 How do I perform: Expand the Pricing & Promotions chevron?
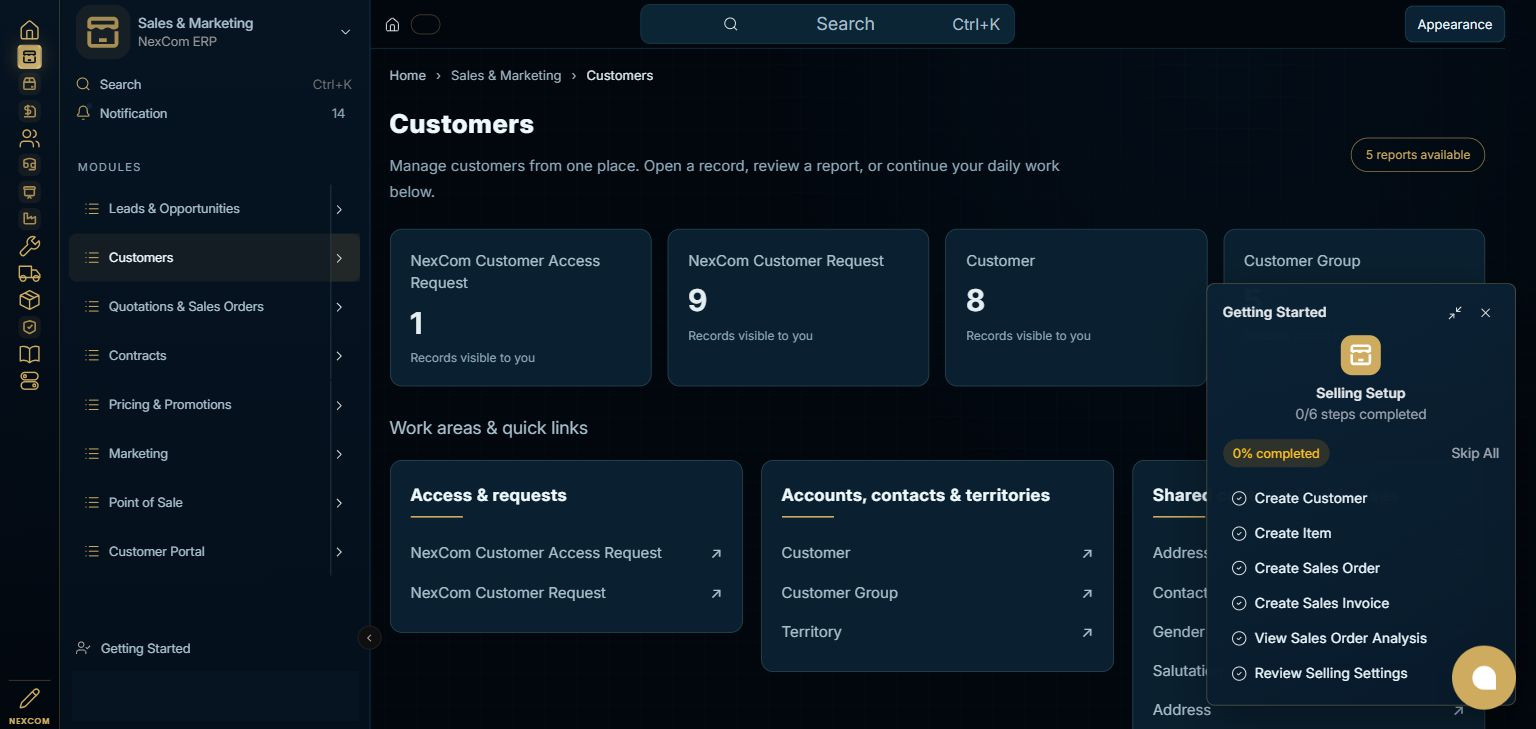pyautogui.click(x=339, y=405)
